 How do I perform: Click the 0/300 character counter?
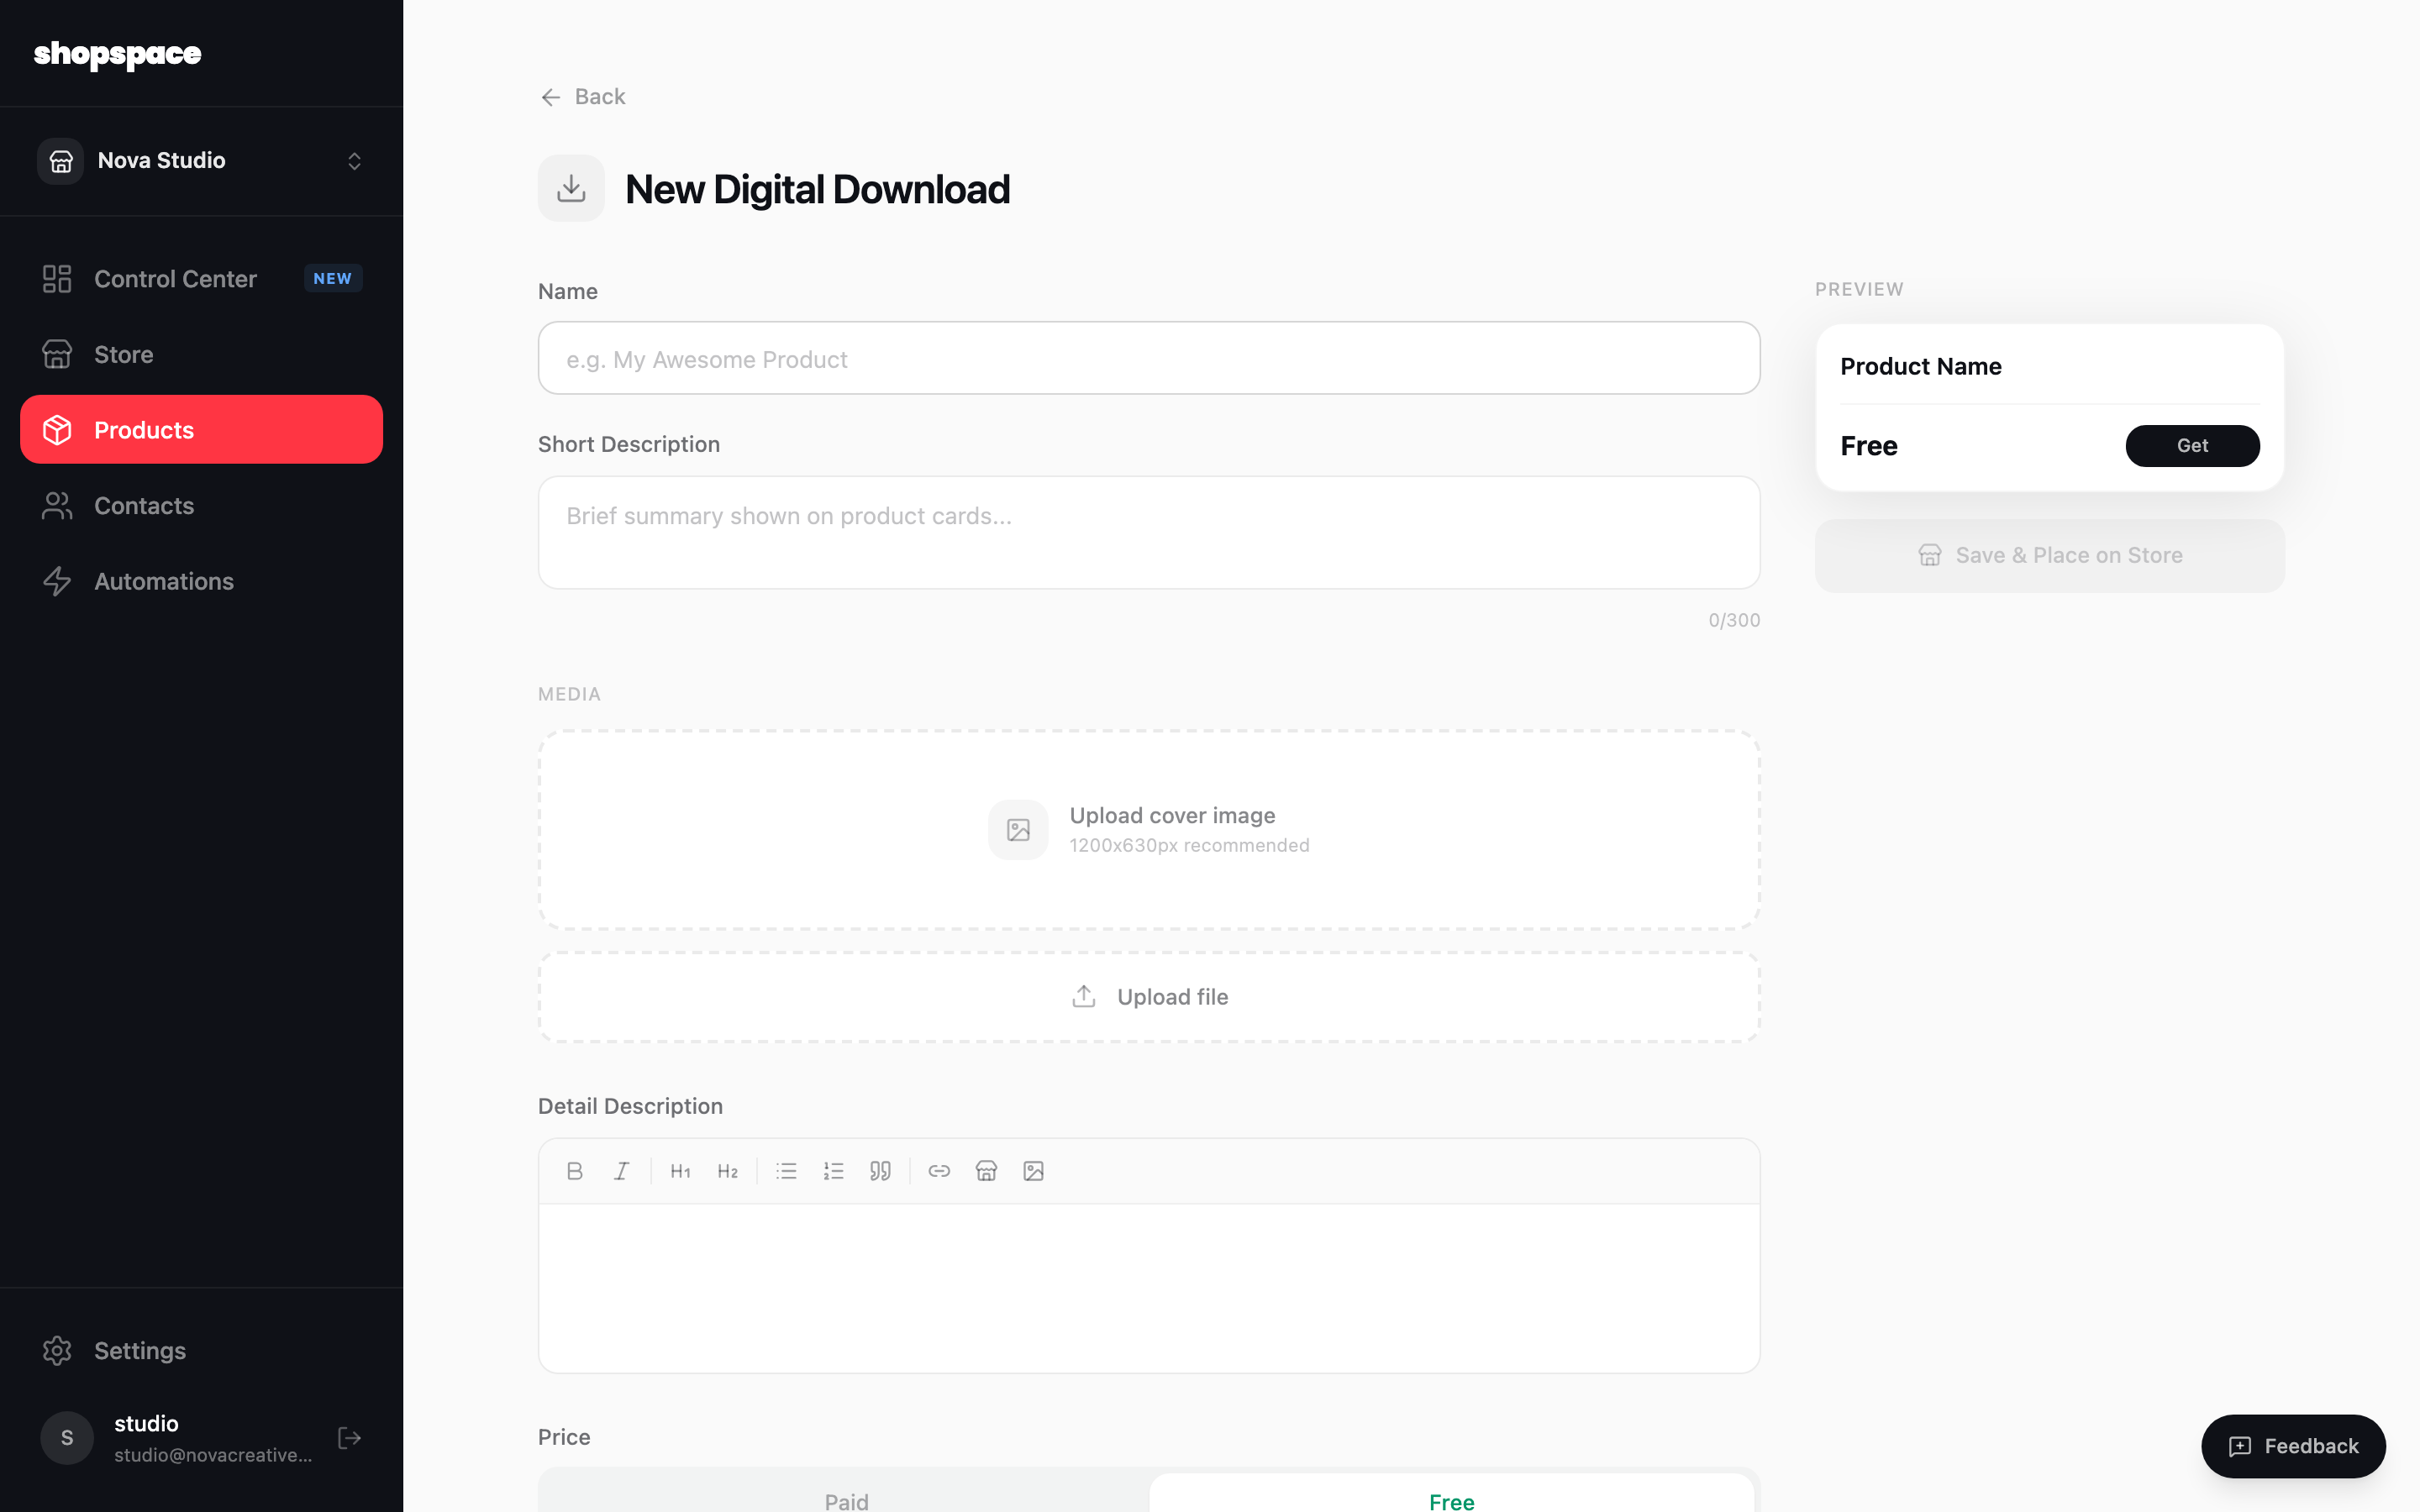1734,620
